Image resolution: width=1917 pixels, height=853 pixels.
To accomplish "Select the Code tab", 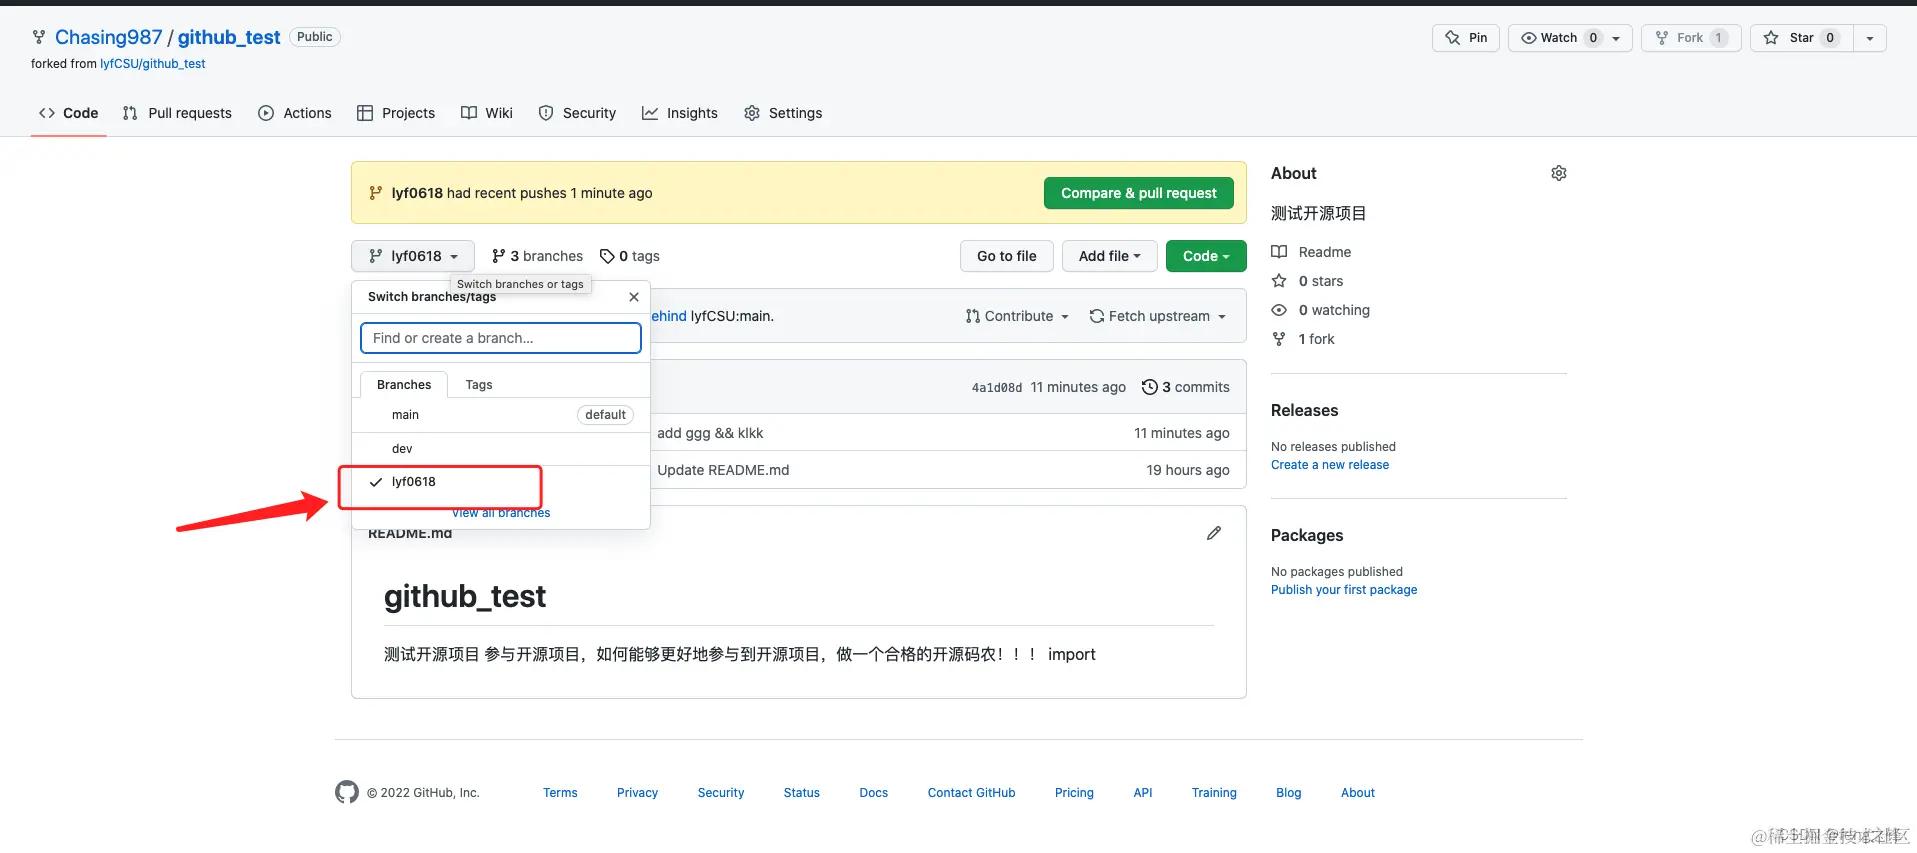I will pos(69,113).
